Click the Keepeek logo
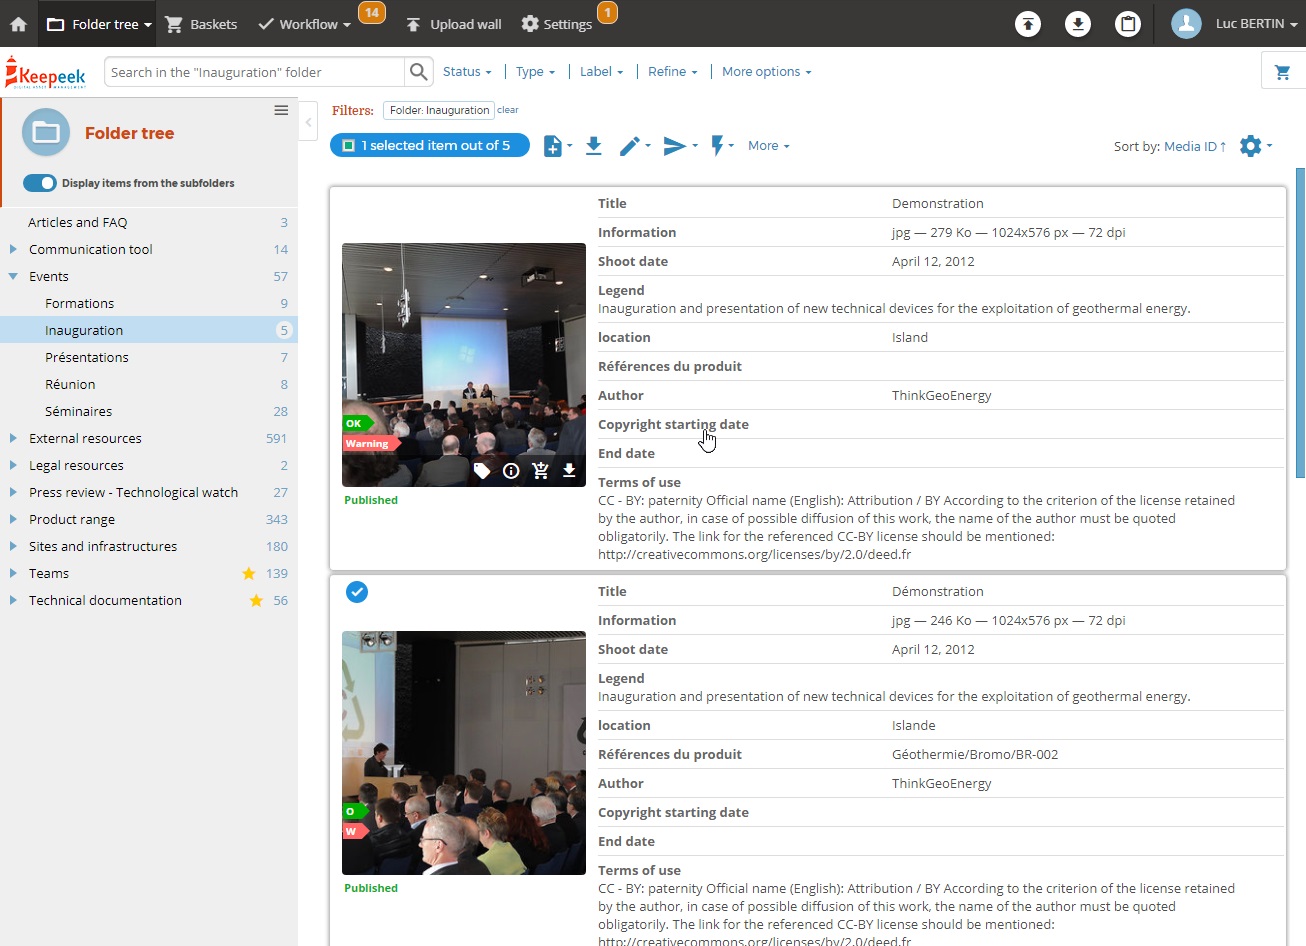The width and height of the screenshot is (1306, 946). click(x=46, y=73)
